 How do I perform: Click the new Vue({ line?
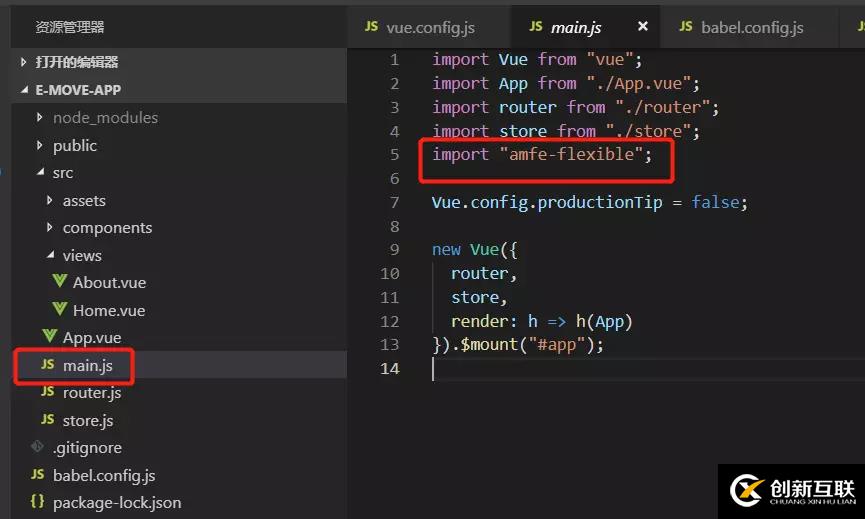pyautogui.click(x=475, y=250)
